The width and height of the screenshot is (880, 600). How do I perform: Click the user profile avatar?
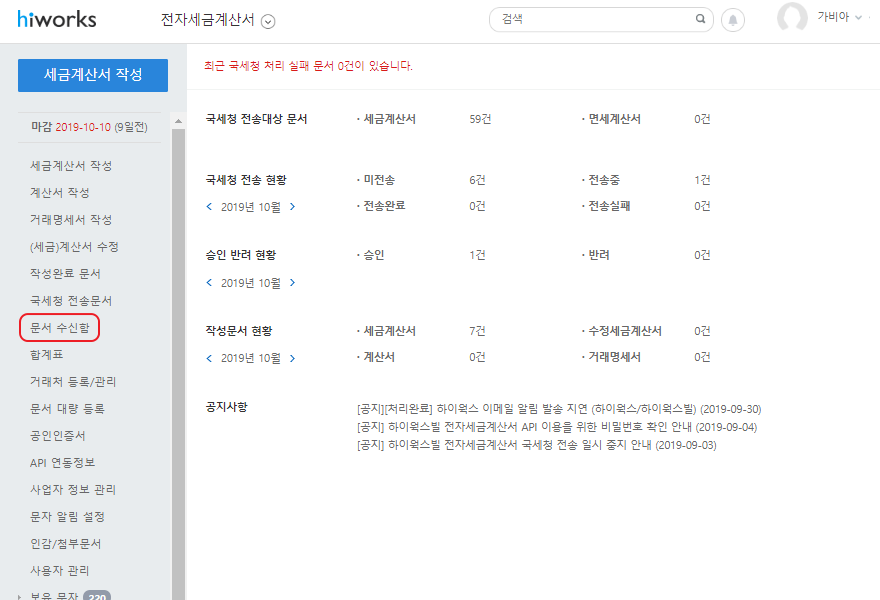click(x=792, y=18)
